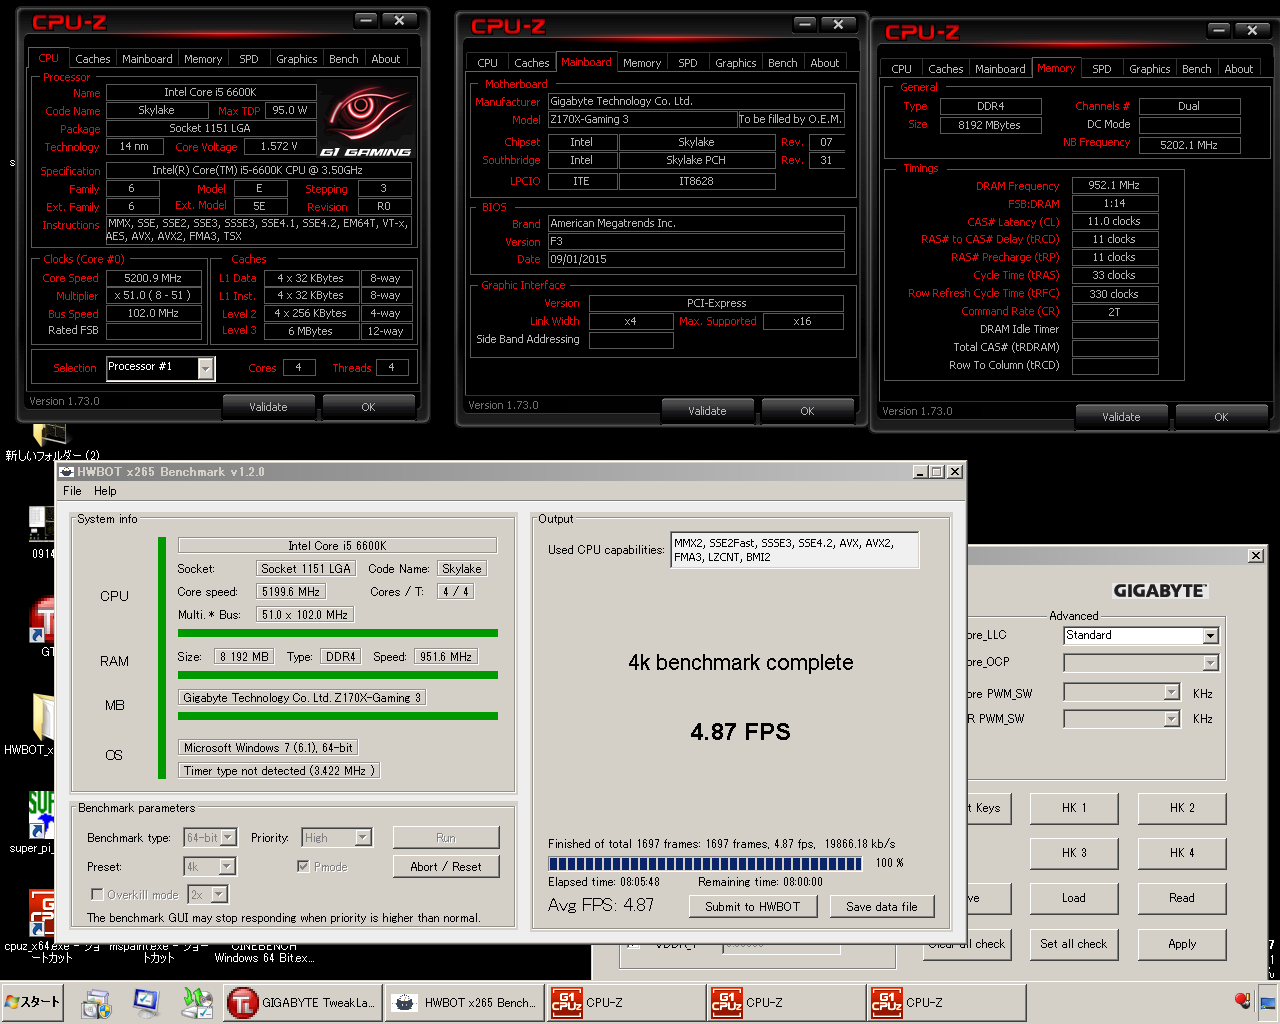Screen dimensions: 1280x1024
Task: Click Submit to HWBOT button
Action: 753,907
